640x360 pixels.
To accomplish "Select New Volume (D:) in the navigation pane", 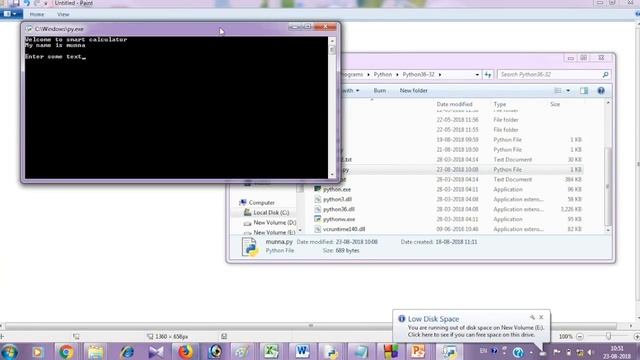I will 274,222.
